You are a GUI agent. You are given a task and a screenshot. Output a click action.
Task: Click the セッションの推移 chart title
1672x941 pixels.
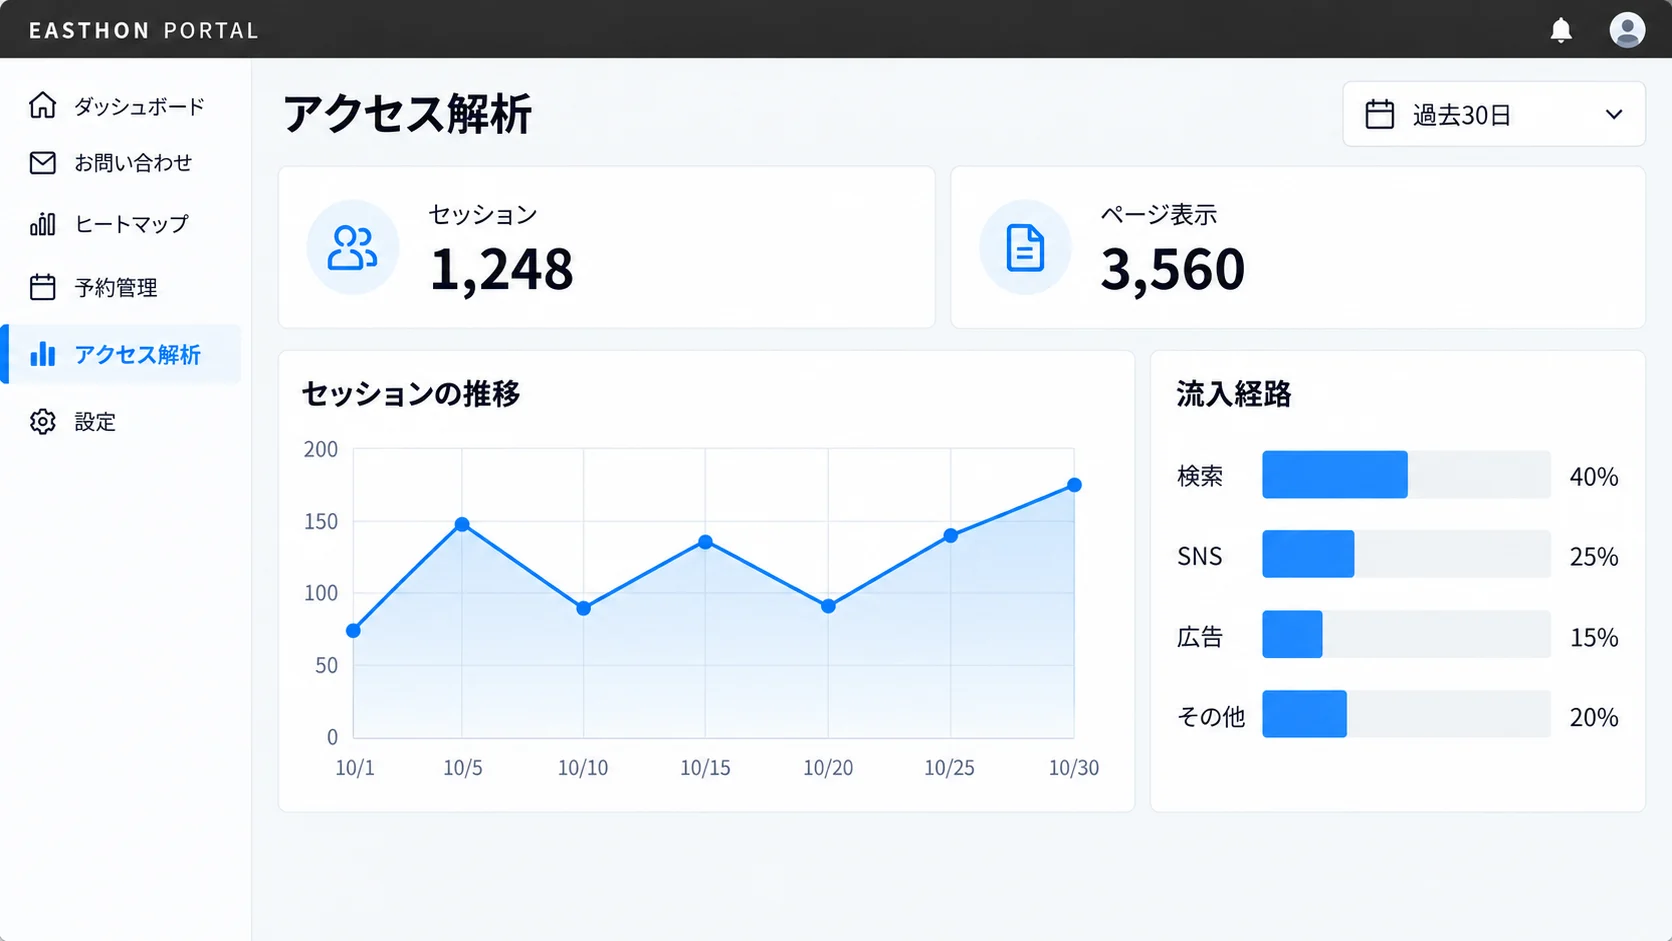(411, 393)
